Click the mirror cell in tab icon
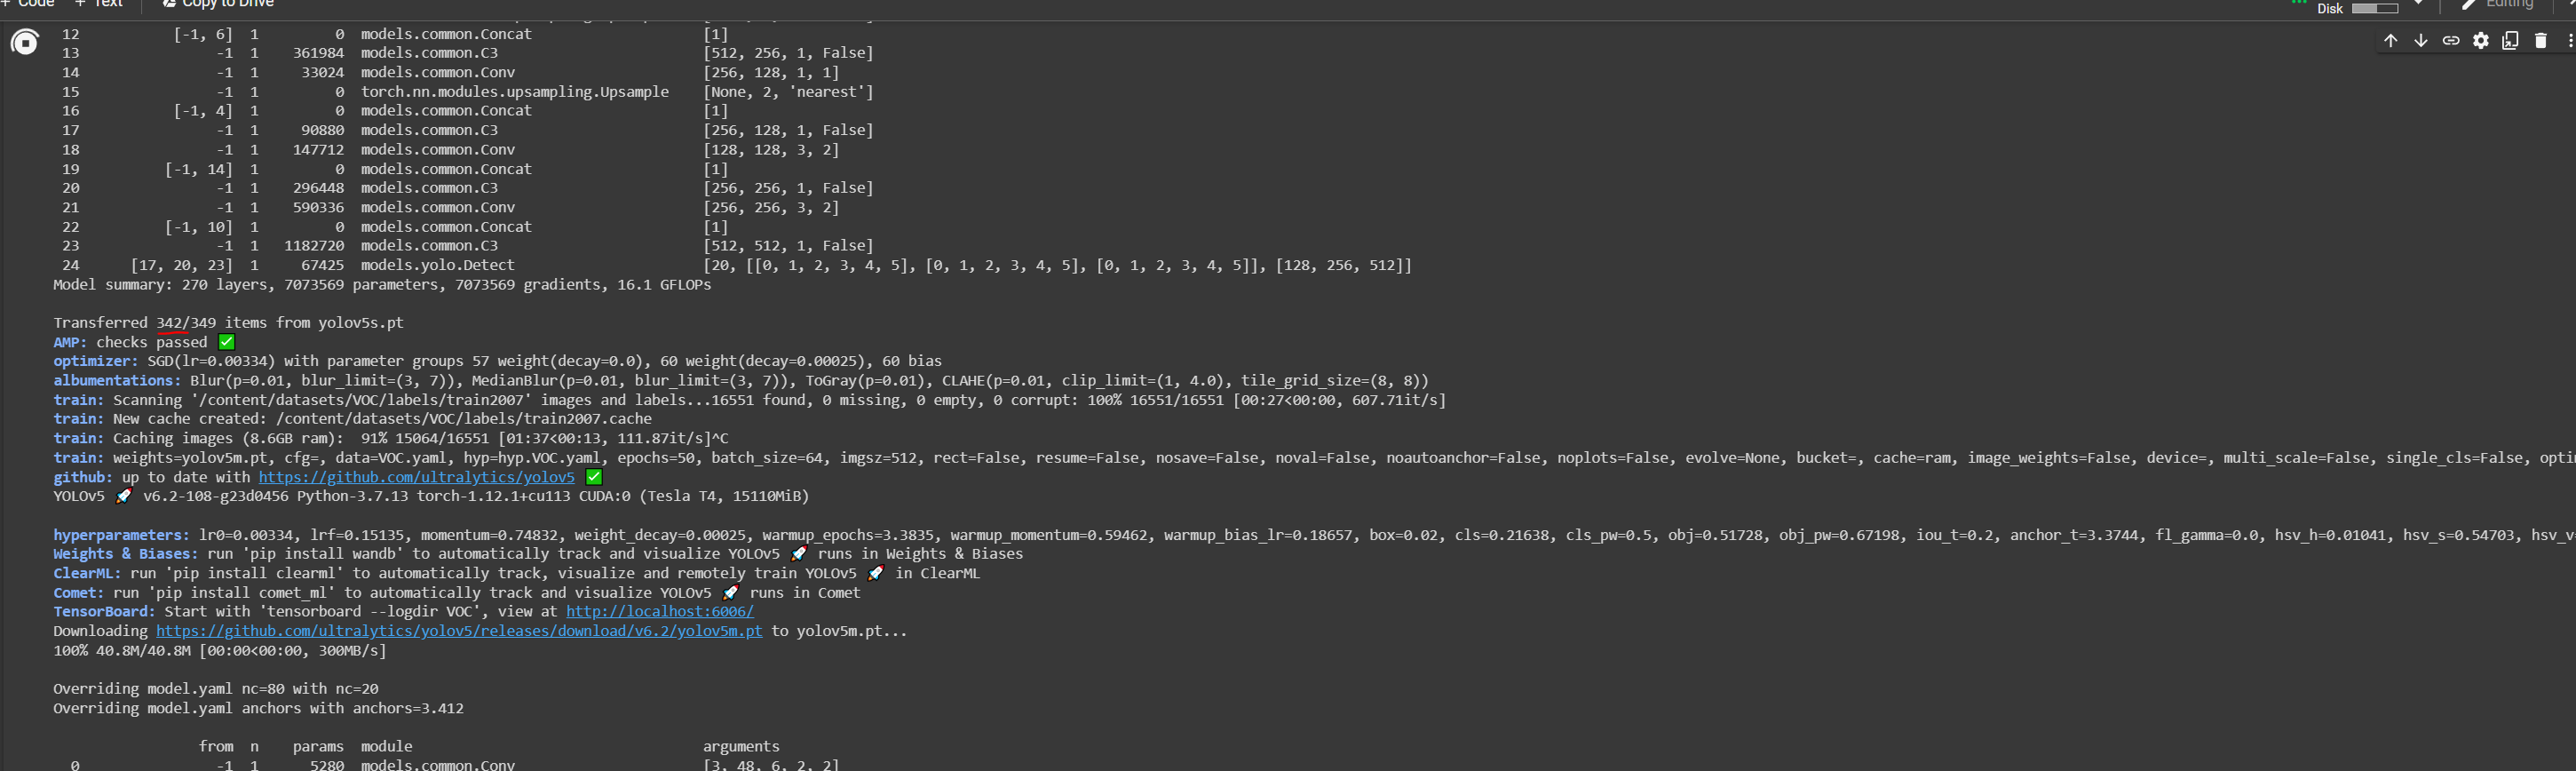Image resolution: width=2576 pixels, height=771 pixels. click(2511, 40)
